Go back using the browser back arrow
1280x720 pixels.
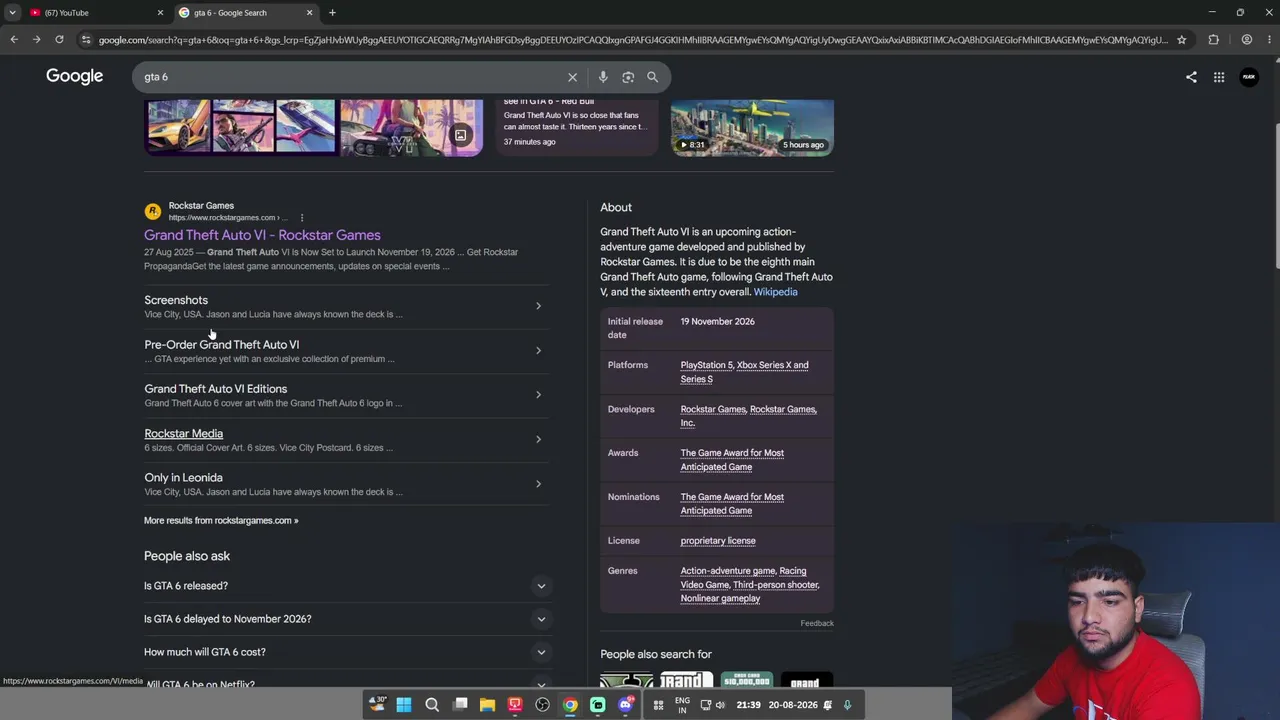(14, 40)
